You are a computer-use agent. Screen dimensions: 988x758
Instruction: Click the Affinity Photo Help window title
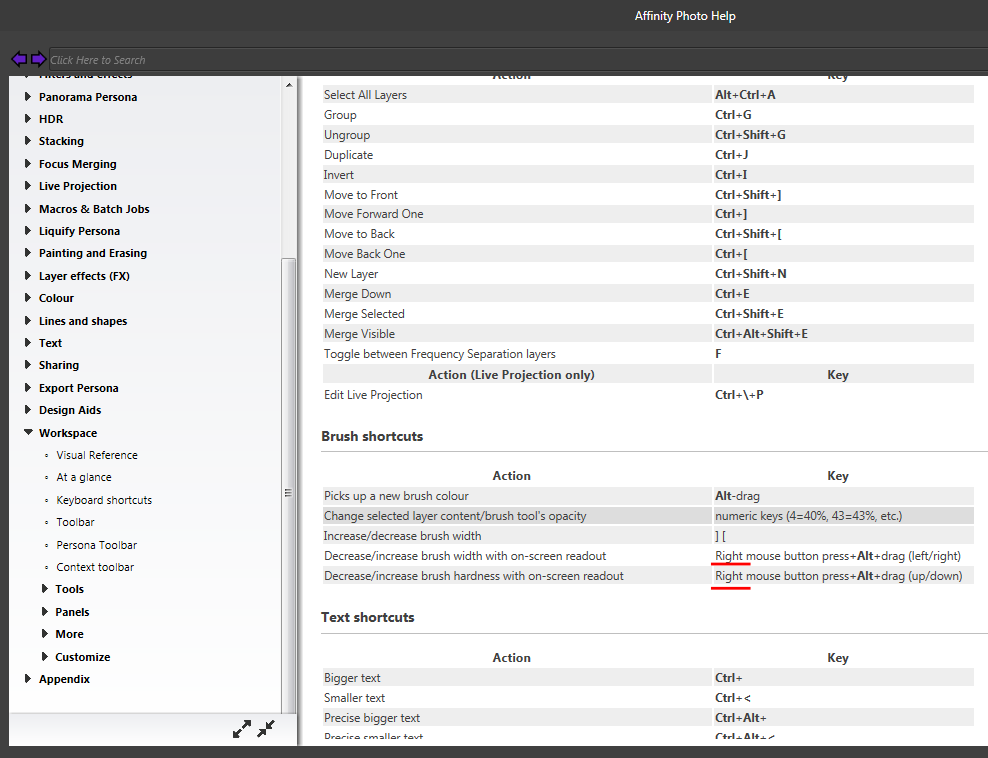tap(685, 16)
